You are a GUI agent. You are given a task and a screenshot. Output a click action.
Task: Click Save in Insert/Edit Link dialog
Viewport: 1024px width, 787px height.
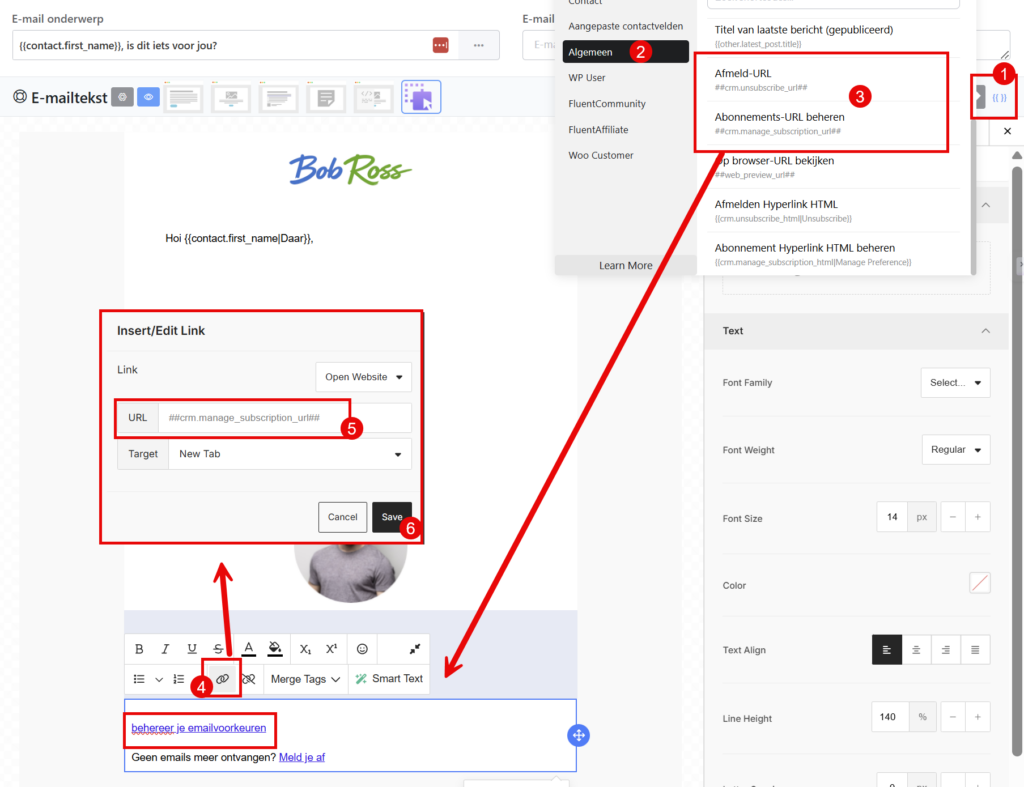391,517
